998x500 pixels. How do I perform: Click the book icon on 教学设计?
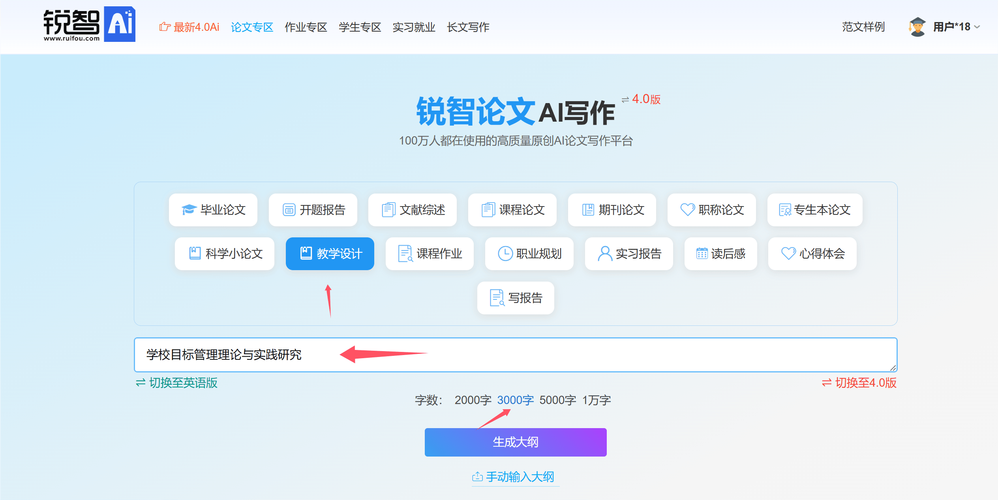[306, 253]
